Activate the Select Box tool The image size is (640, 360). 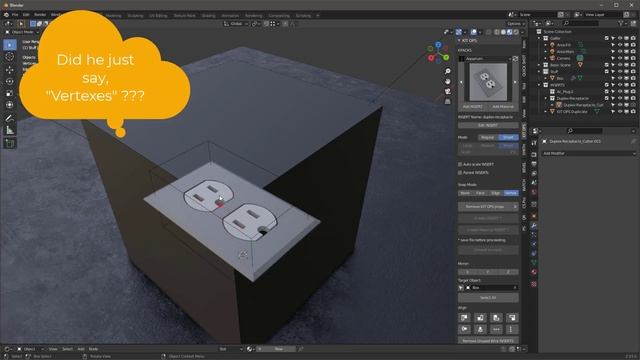click(x=10, y=44)
